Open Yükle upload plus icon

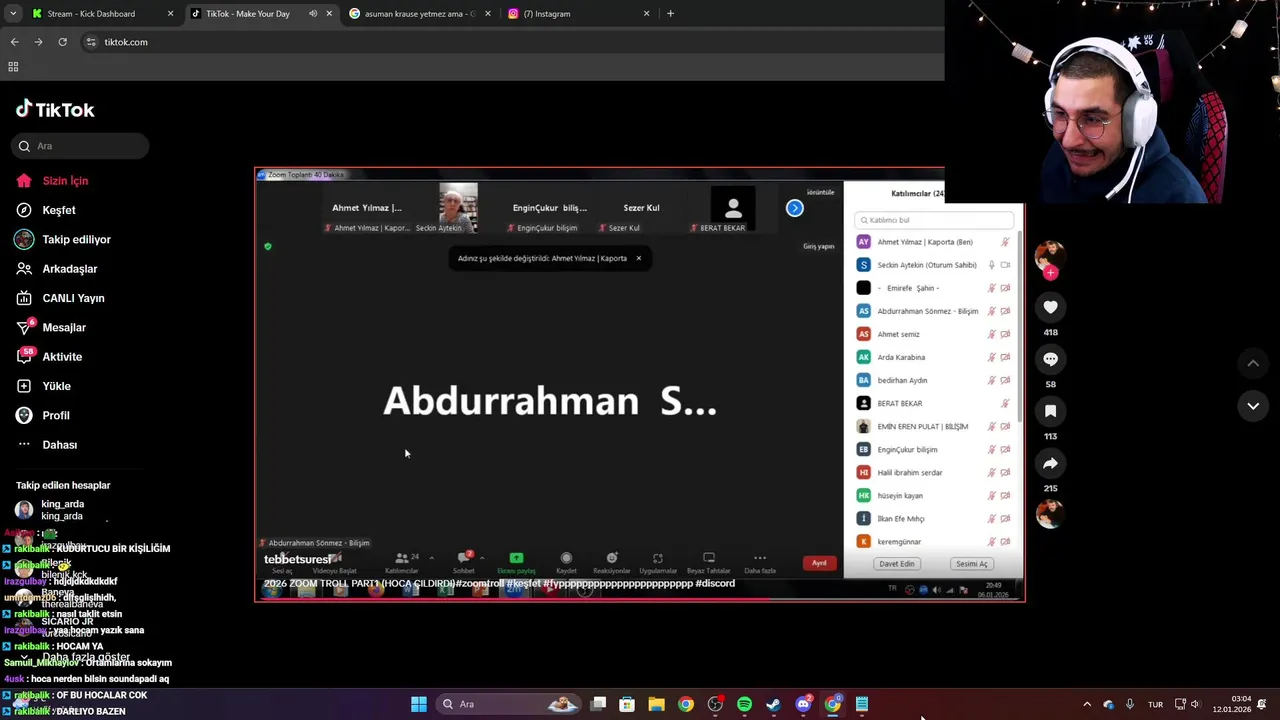(x=24, y=386)
